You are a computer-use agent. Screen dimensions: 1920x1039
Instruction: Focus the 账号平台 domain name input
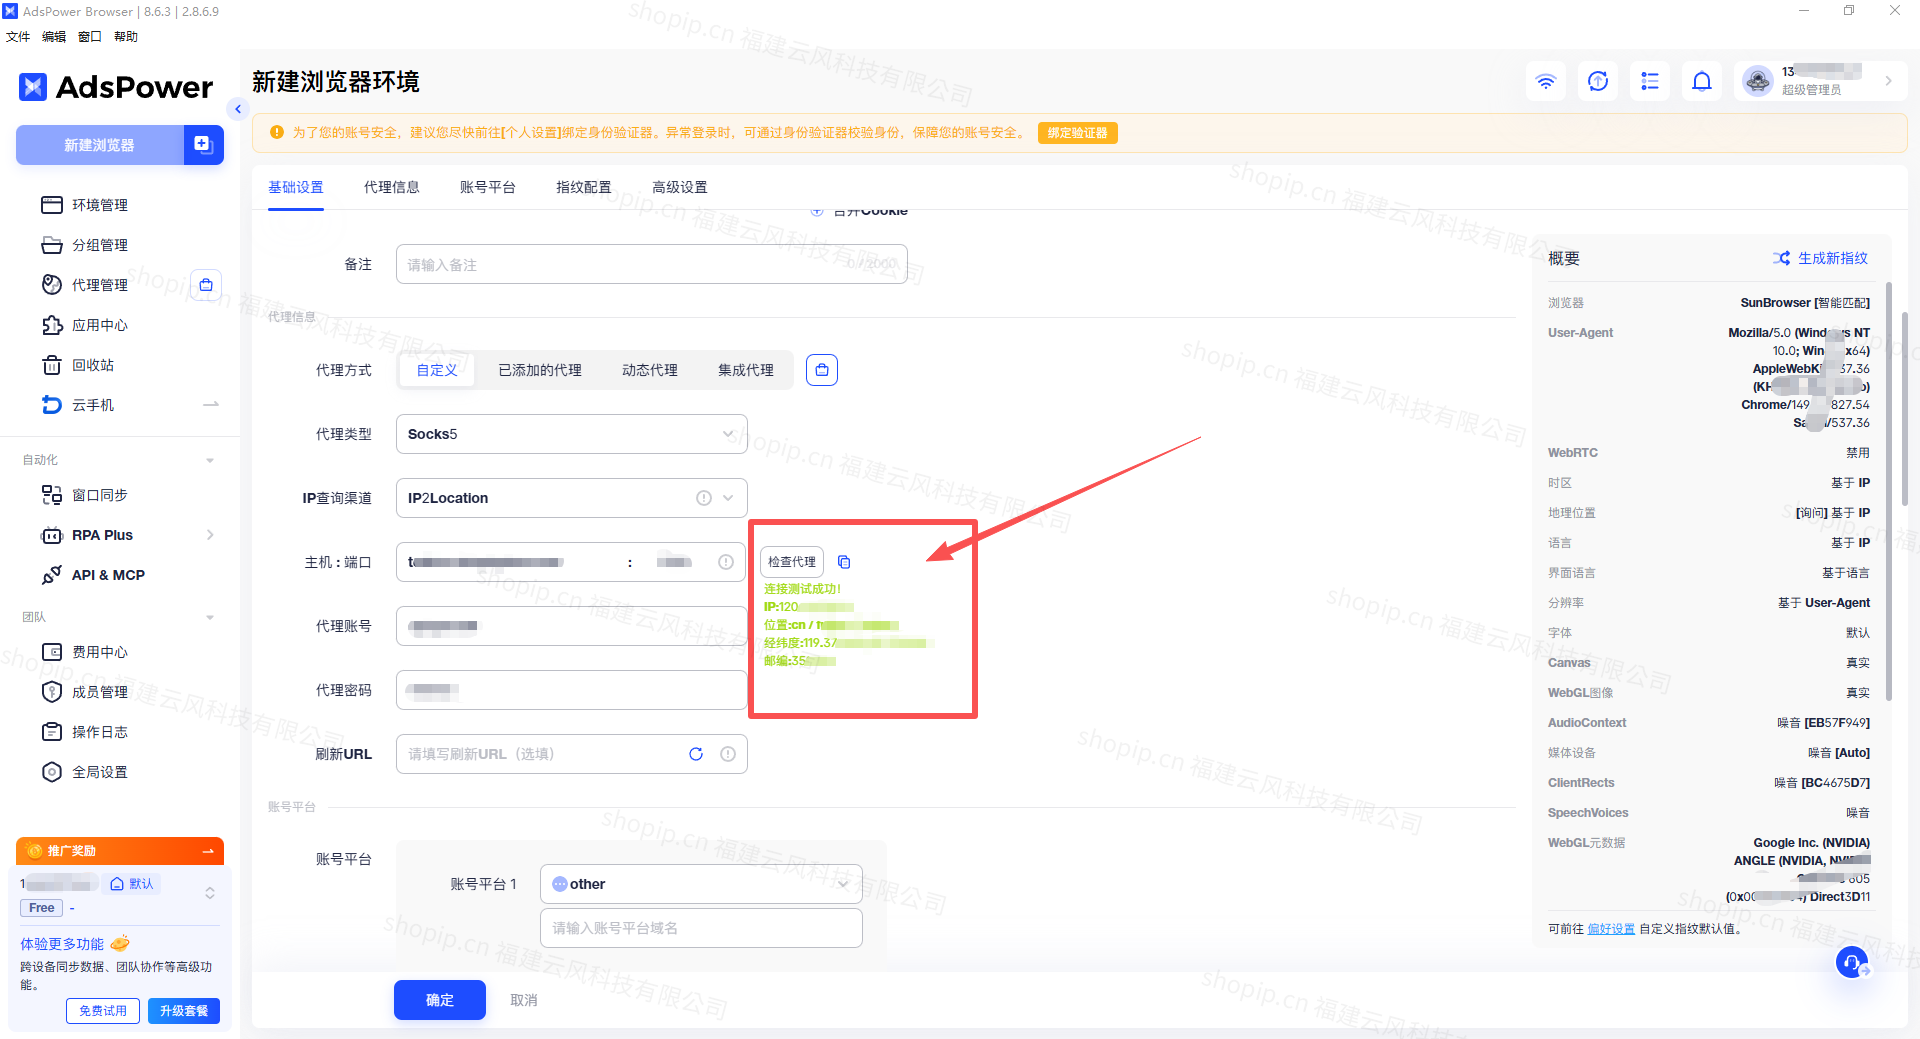click(x=701, y=928)
